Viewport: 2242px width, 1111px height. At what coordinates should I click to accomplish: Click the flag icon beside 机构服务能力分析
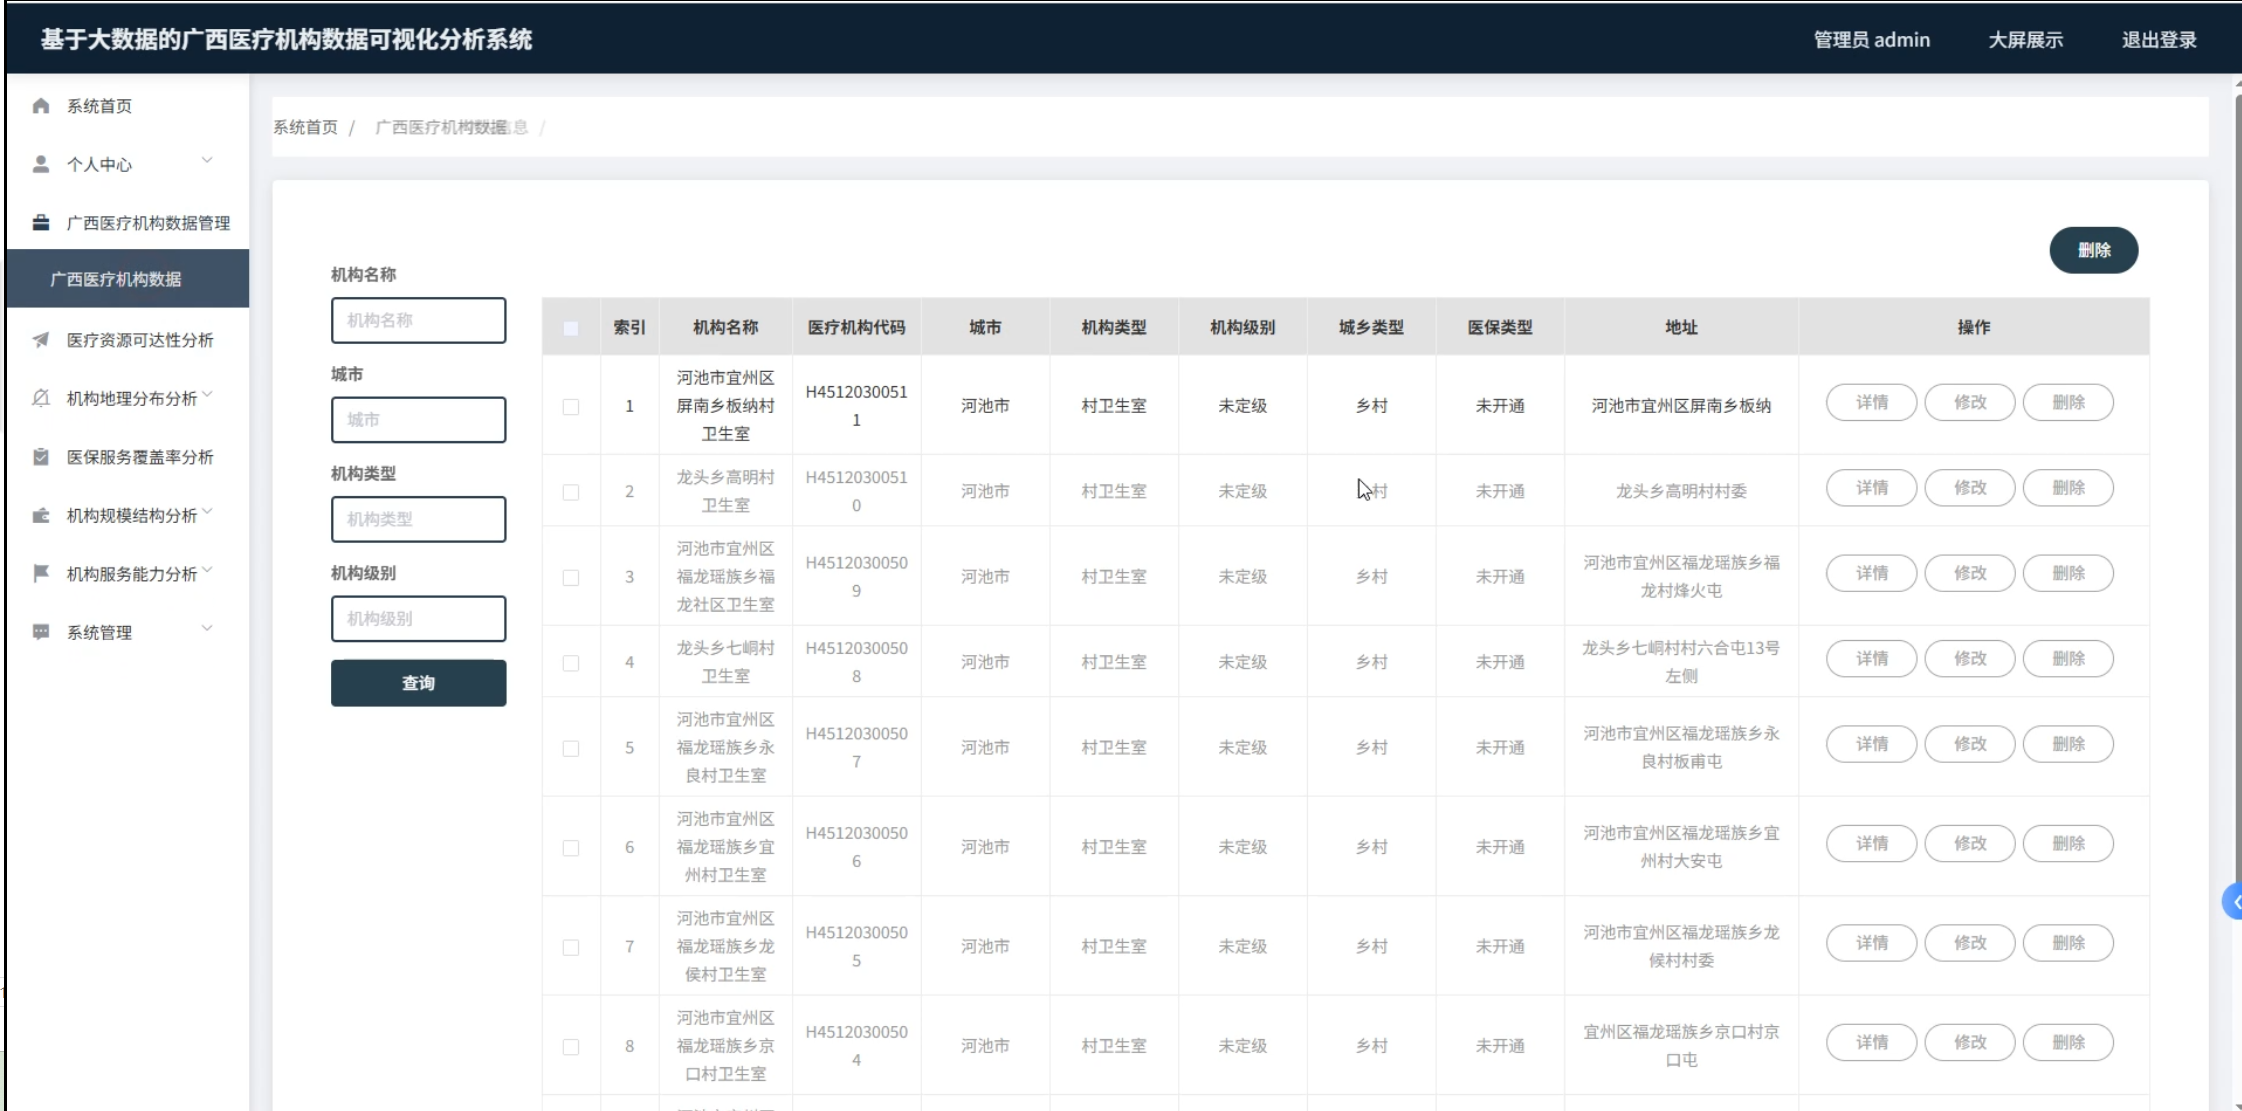coord(41,573)
